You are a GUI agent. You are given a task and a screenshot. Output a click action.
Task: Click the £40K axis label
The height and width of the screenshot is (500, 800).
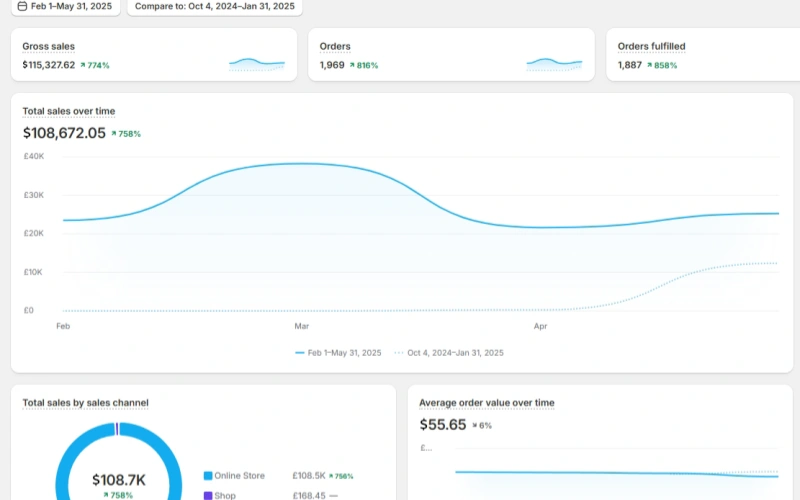click(34, 156)
